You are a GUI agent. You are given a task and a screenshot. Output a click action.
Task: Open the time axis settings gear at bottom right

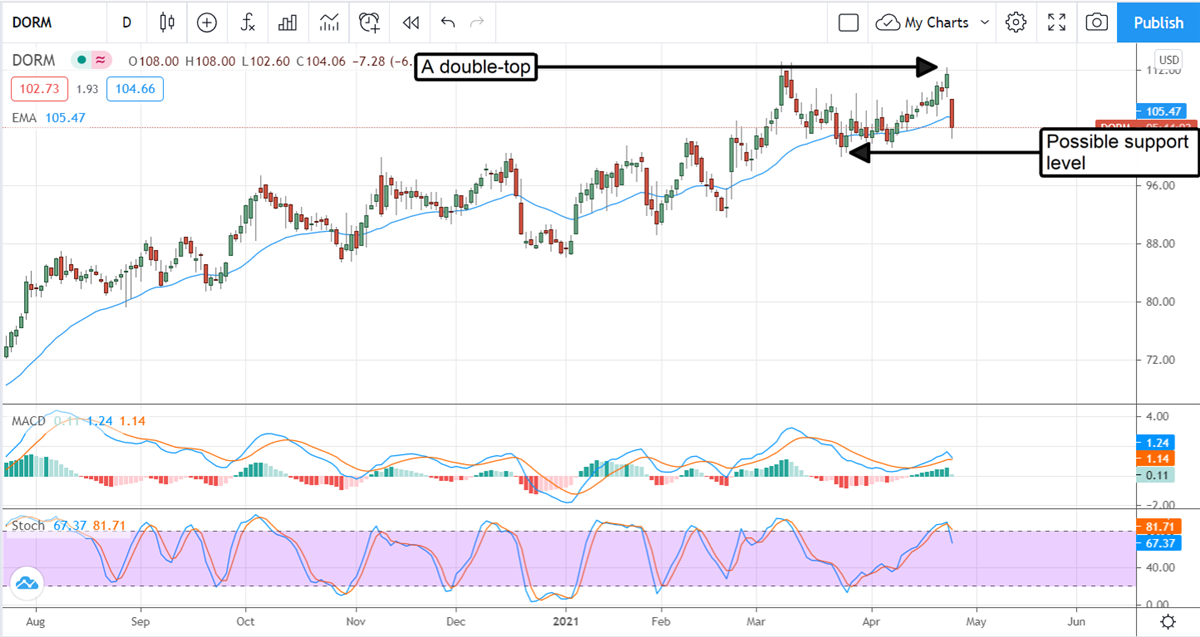pyautogui.click(x=1168, y=622)
